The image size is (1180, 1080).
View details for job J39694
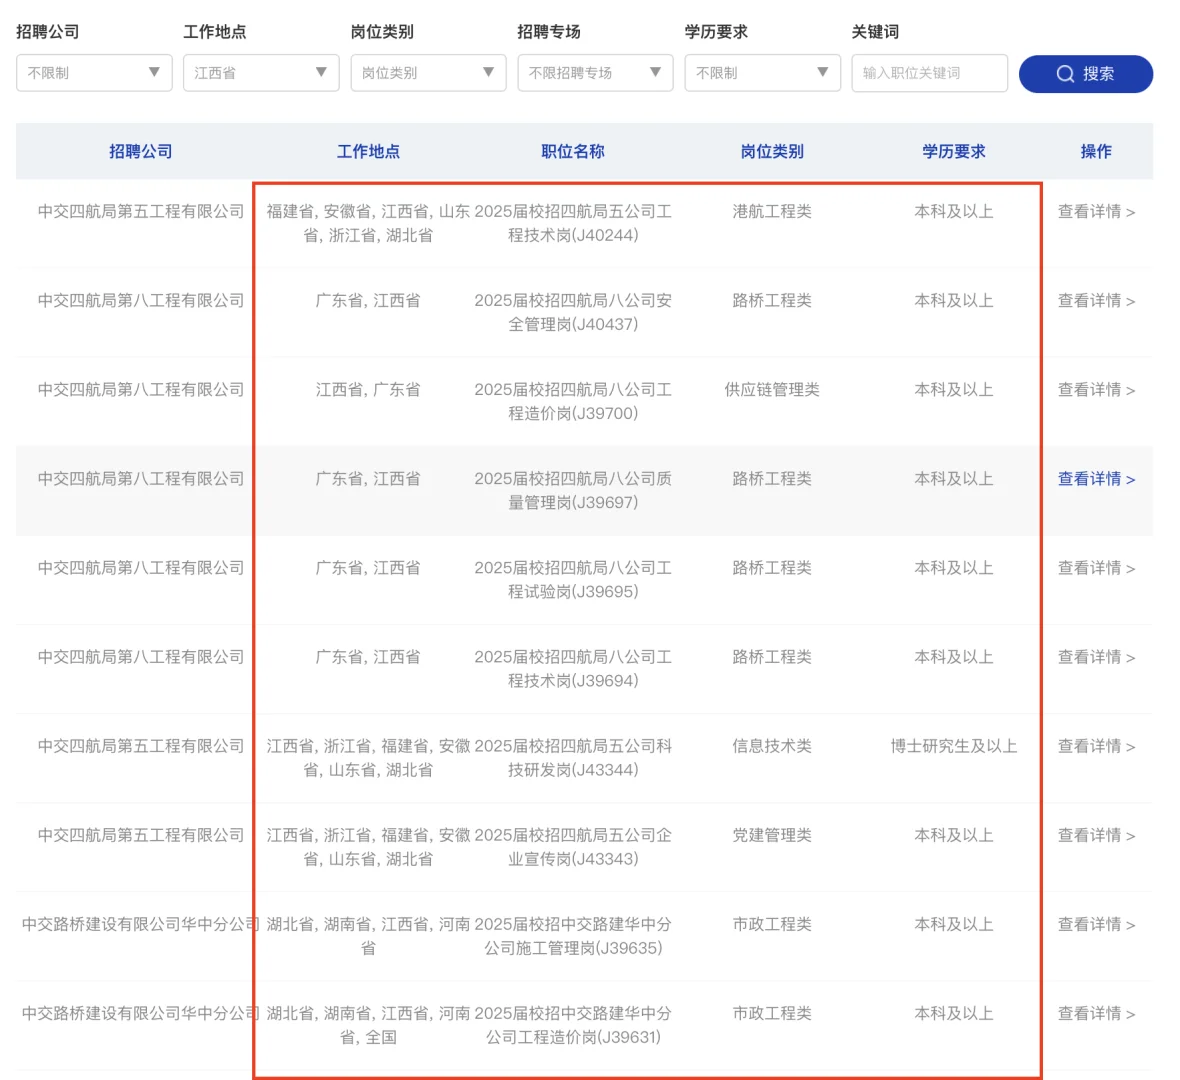(x=1096, y=657)
